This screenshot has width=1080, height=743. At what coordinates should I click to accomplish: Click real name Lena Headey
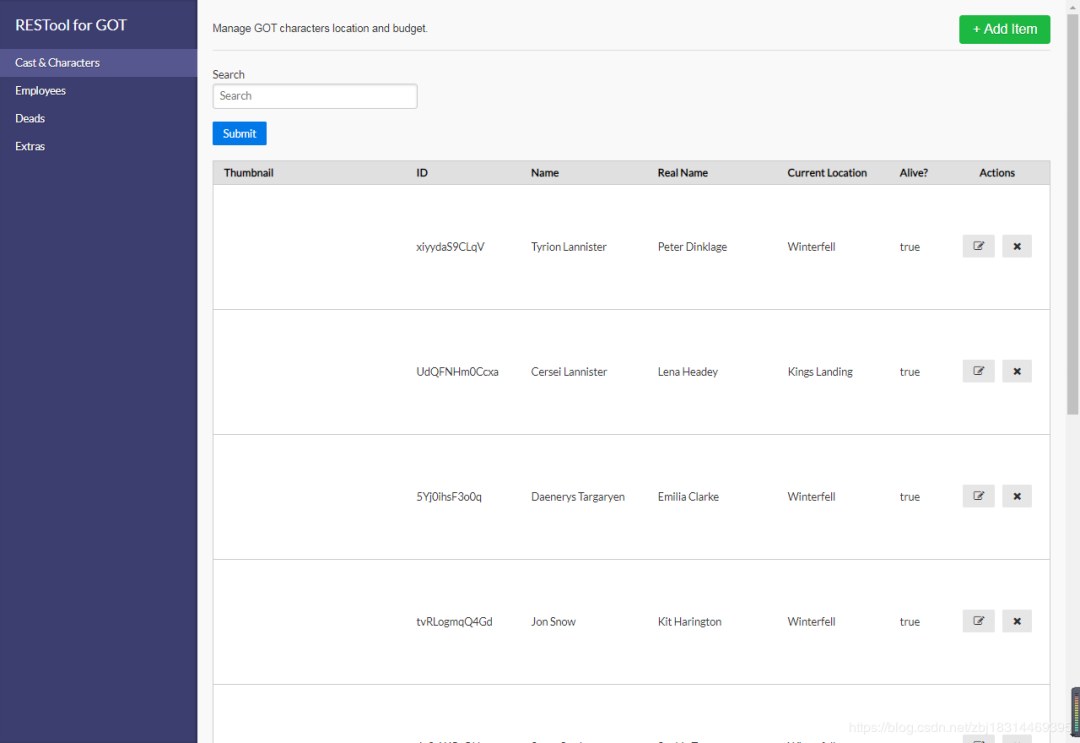point(687,372)
